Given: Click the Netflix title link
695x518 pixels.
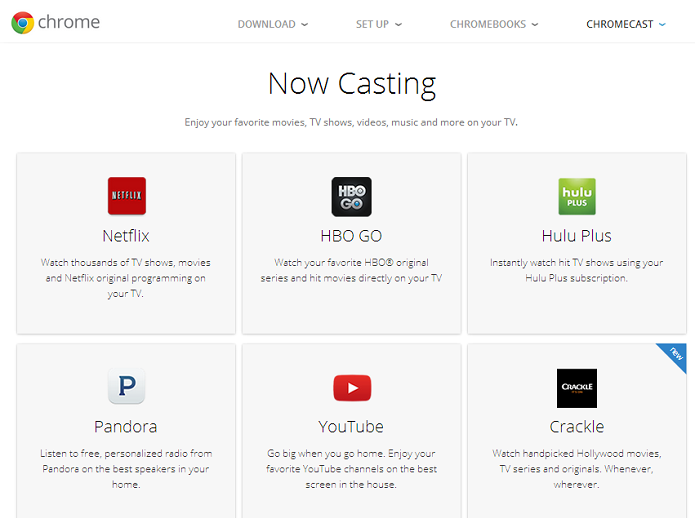Looking at the screenshot, I should pos(126,236).
